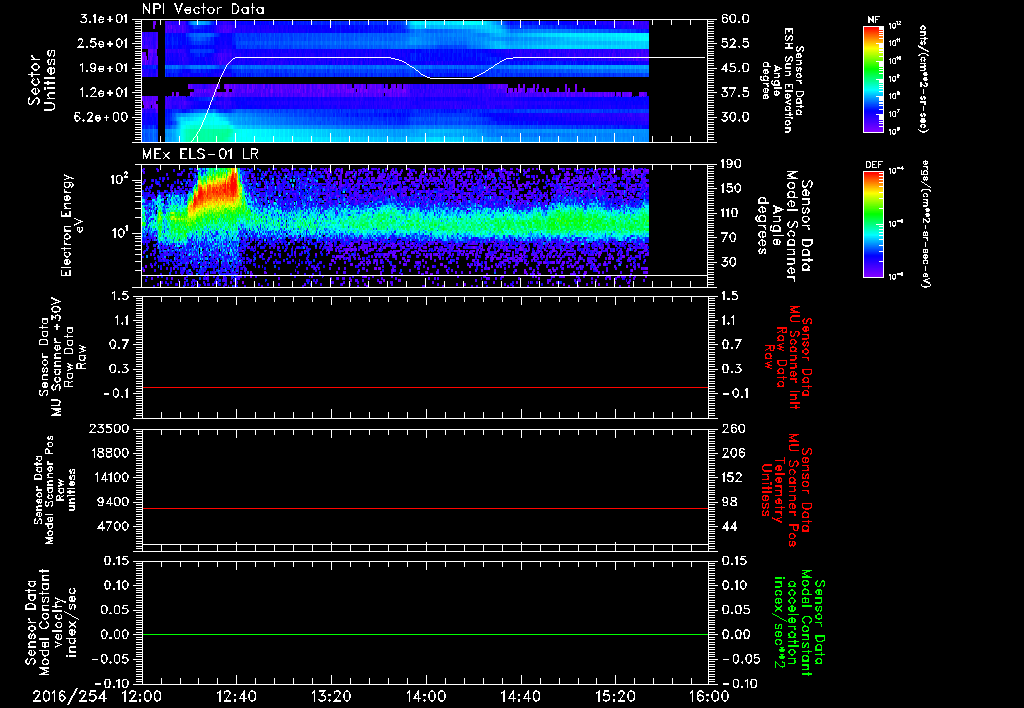Click the 12:00 time tick label

pos(142,697)
